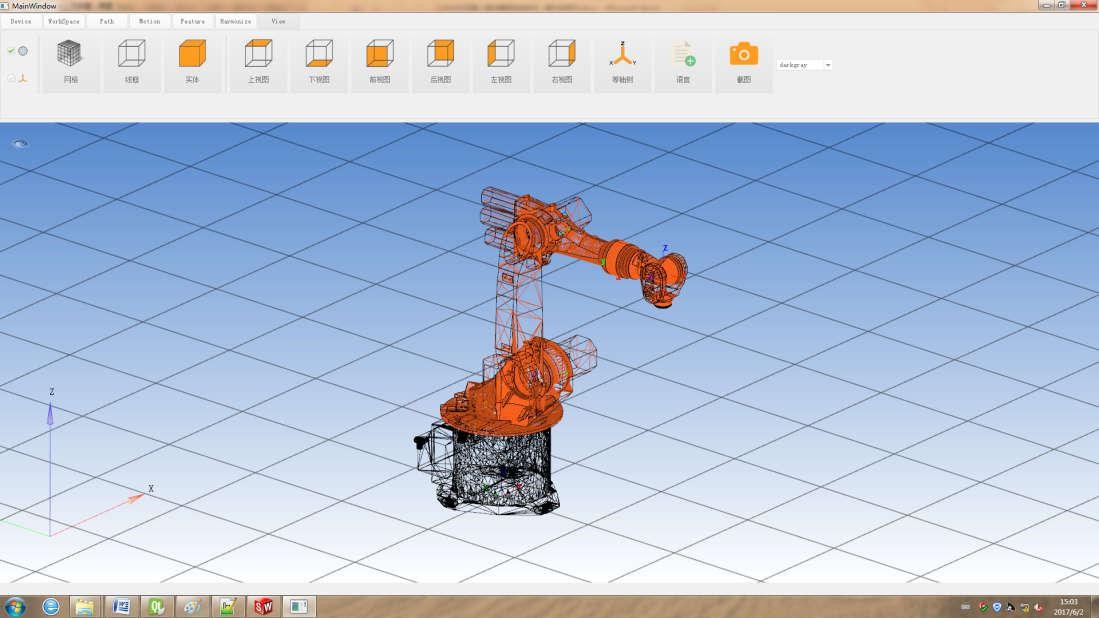This screenshot has height=618, width=1099.
Task: Open the Harmonize tab
Action: (235, 21)
